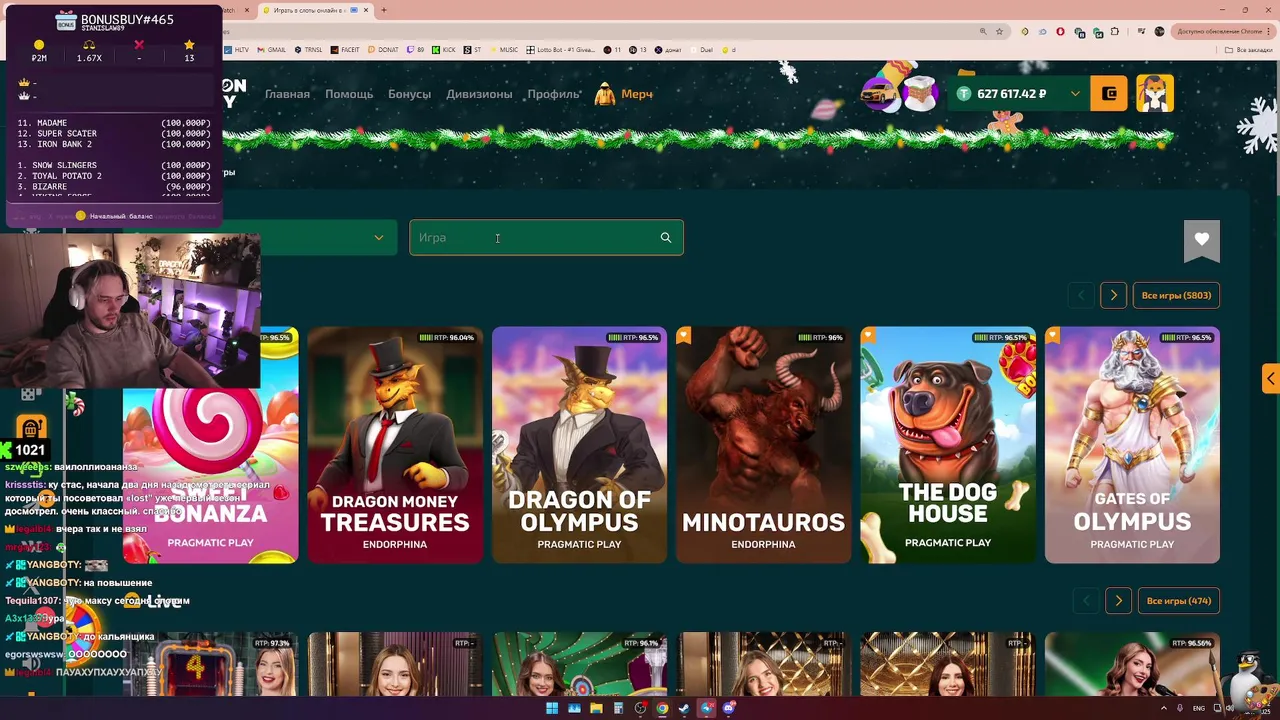
Task: Expand the orange side panel arrow tab
Action: click(1270, 379)
